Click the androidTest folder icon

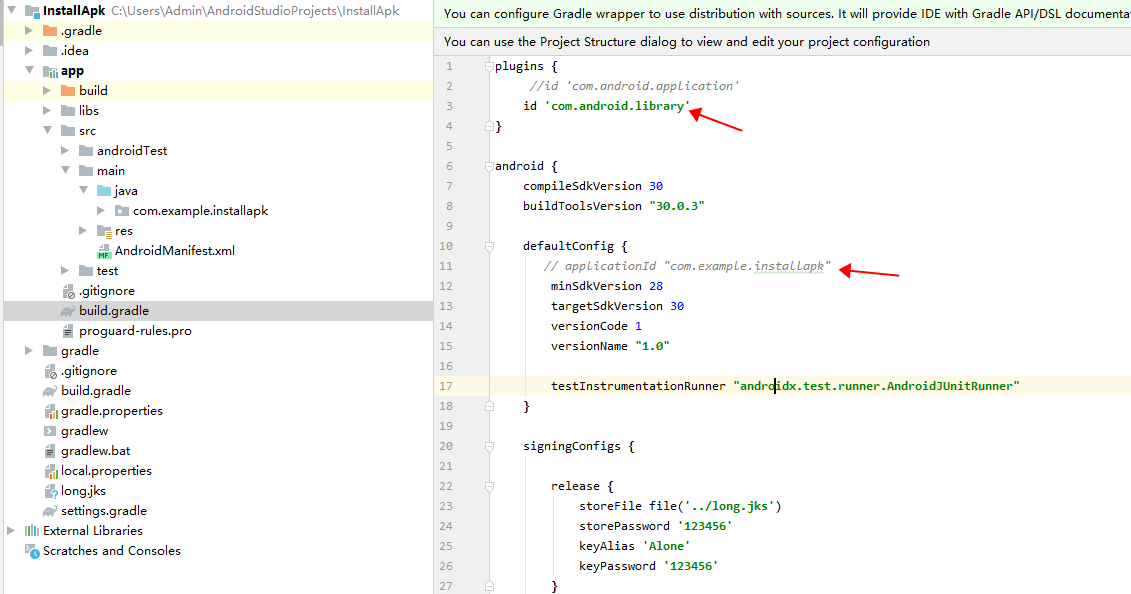tap(86, 150)
